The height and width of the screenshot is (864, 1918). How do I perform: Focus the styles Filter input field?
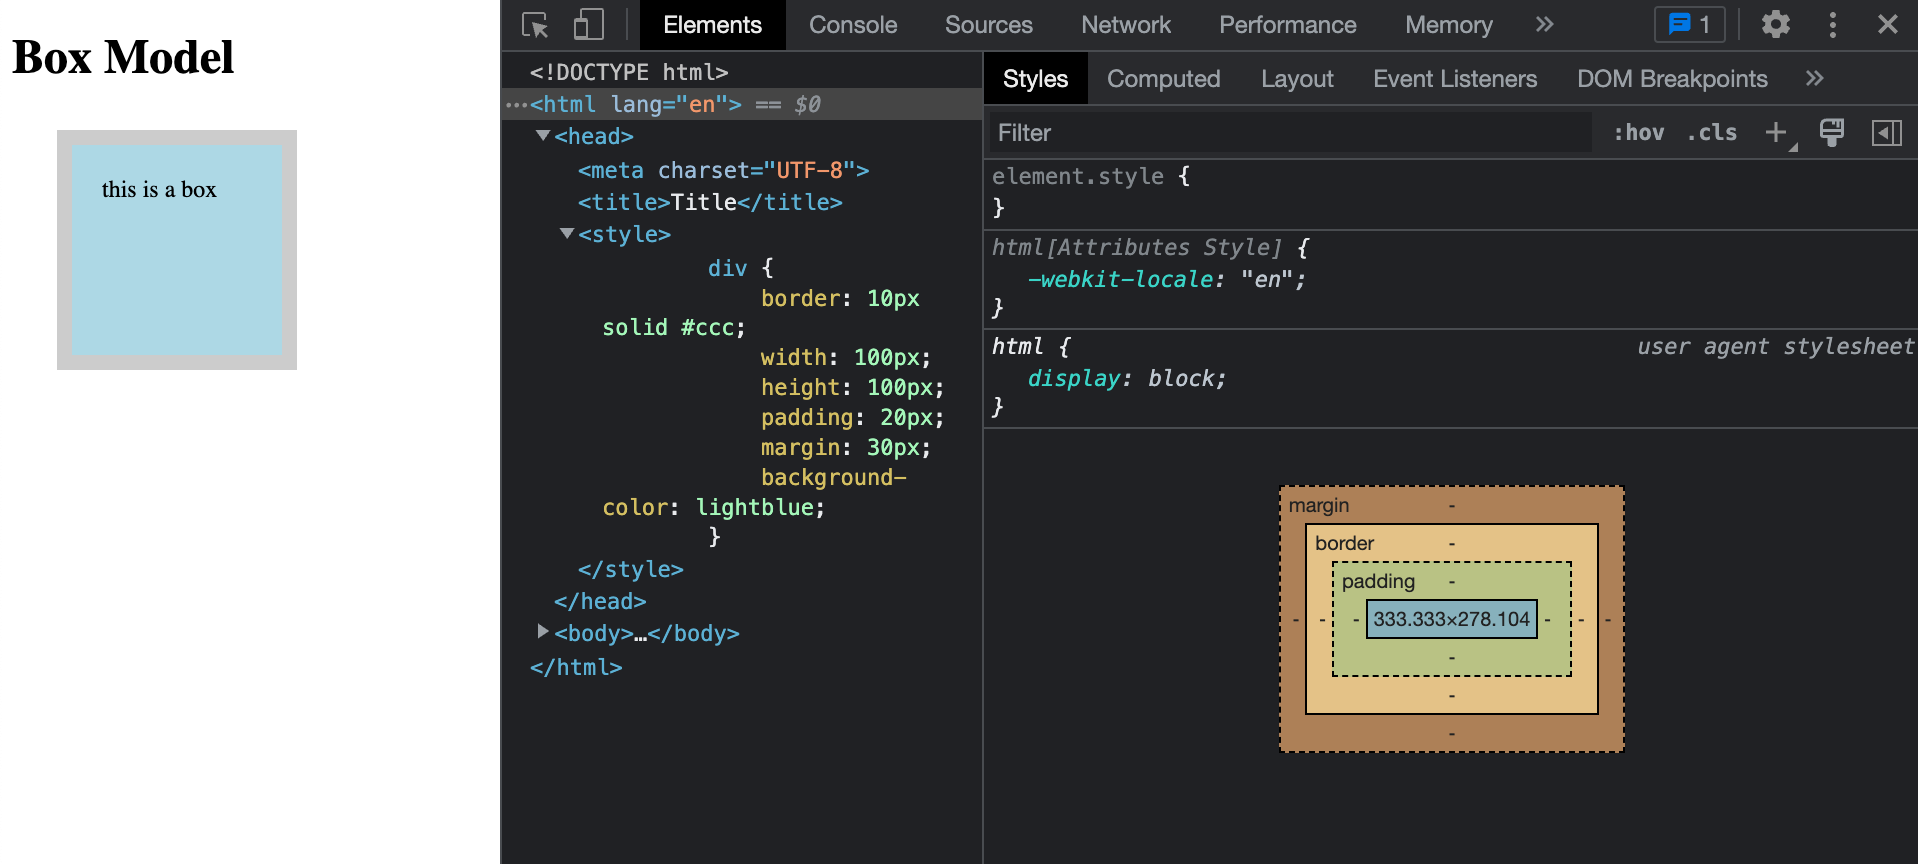[1290, 132]
